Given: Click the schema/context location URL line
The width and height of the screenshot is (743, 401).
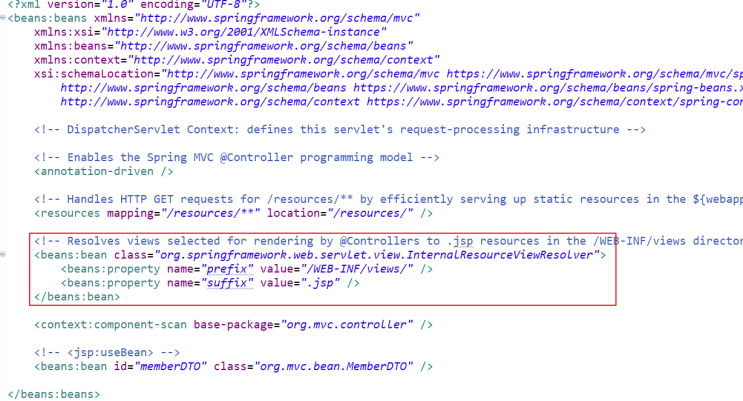Looking at the screenshot, I should pyautogui.click(x=401, y=101).
